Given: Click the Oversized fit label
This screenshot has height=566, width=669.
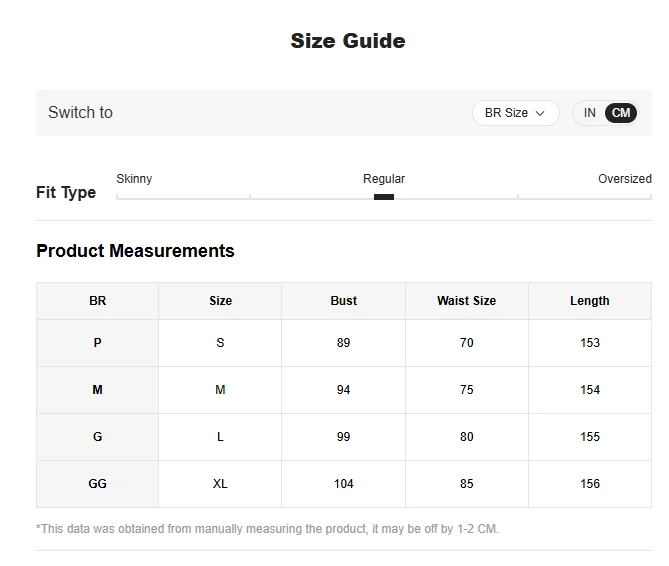Looking at the screenshot, I should [x=624, y=179].
